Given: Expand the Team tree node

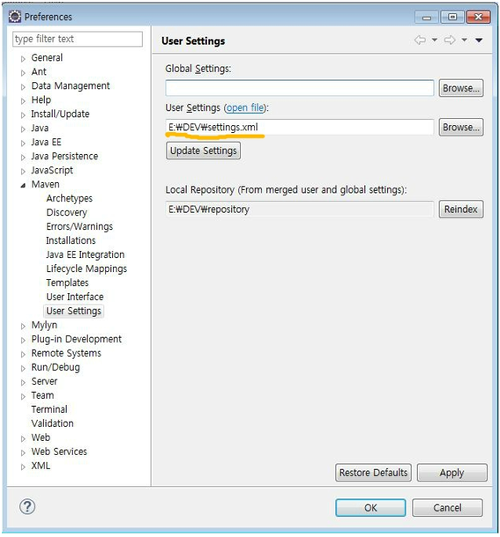Looking at the screenshot, I should coord(23,397).
